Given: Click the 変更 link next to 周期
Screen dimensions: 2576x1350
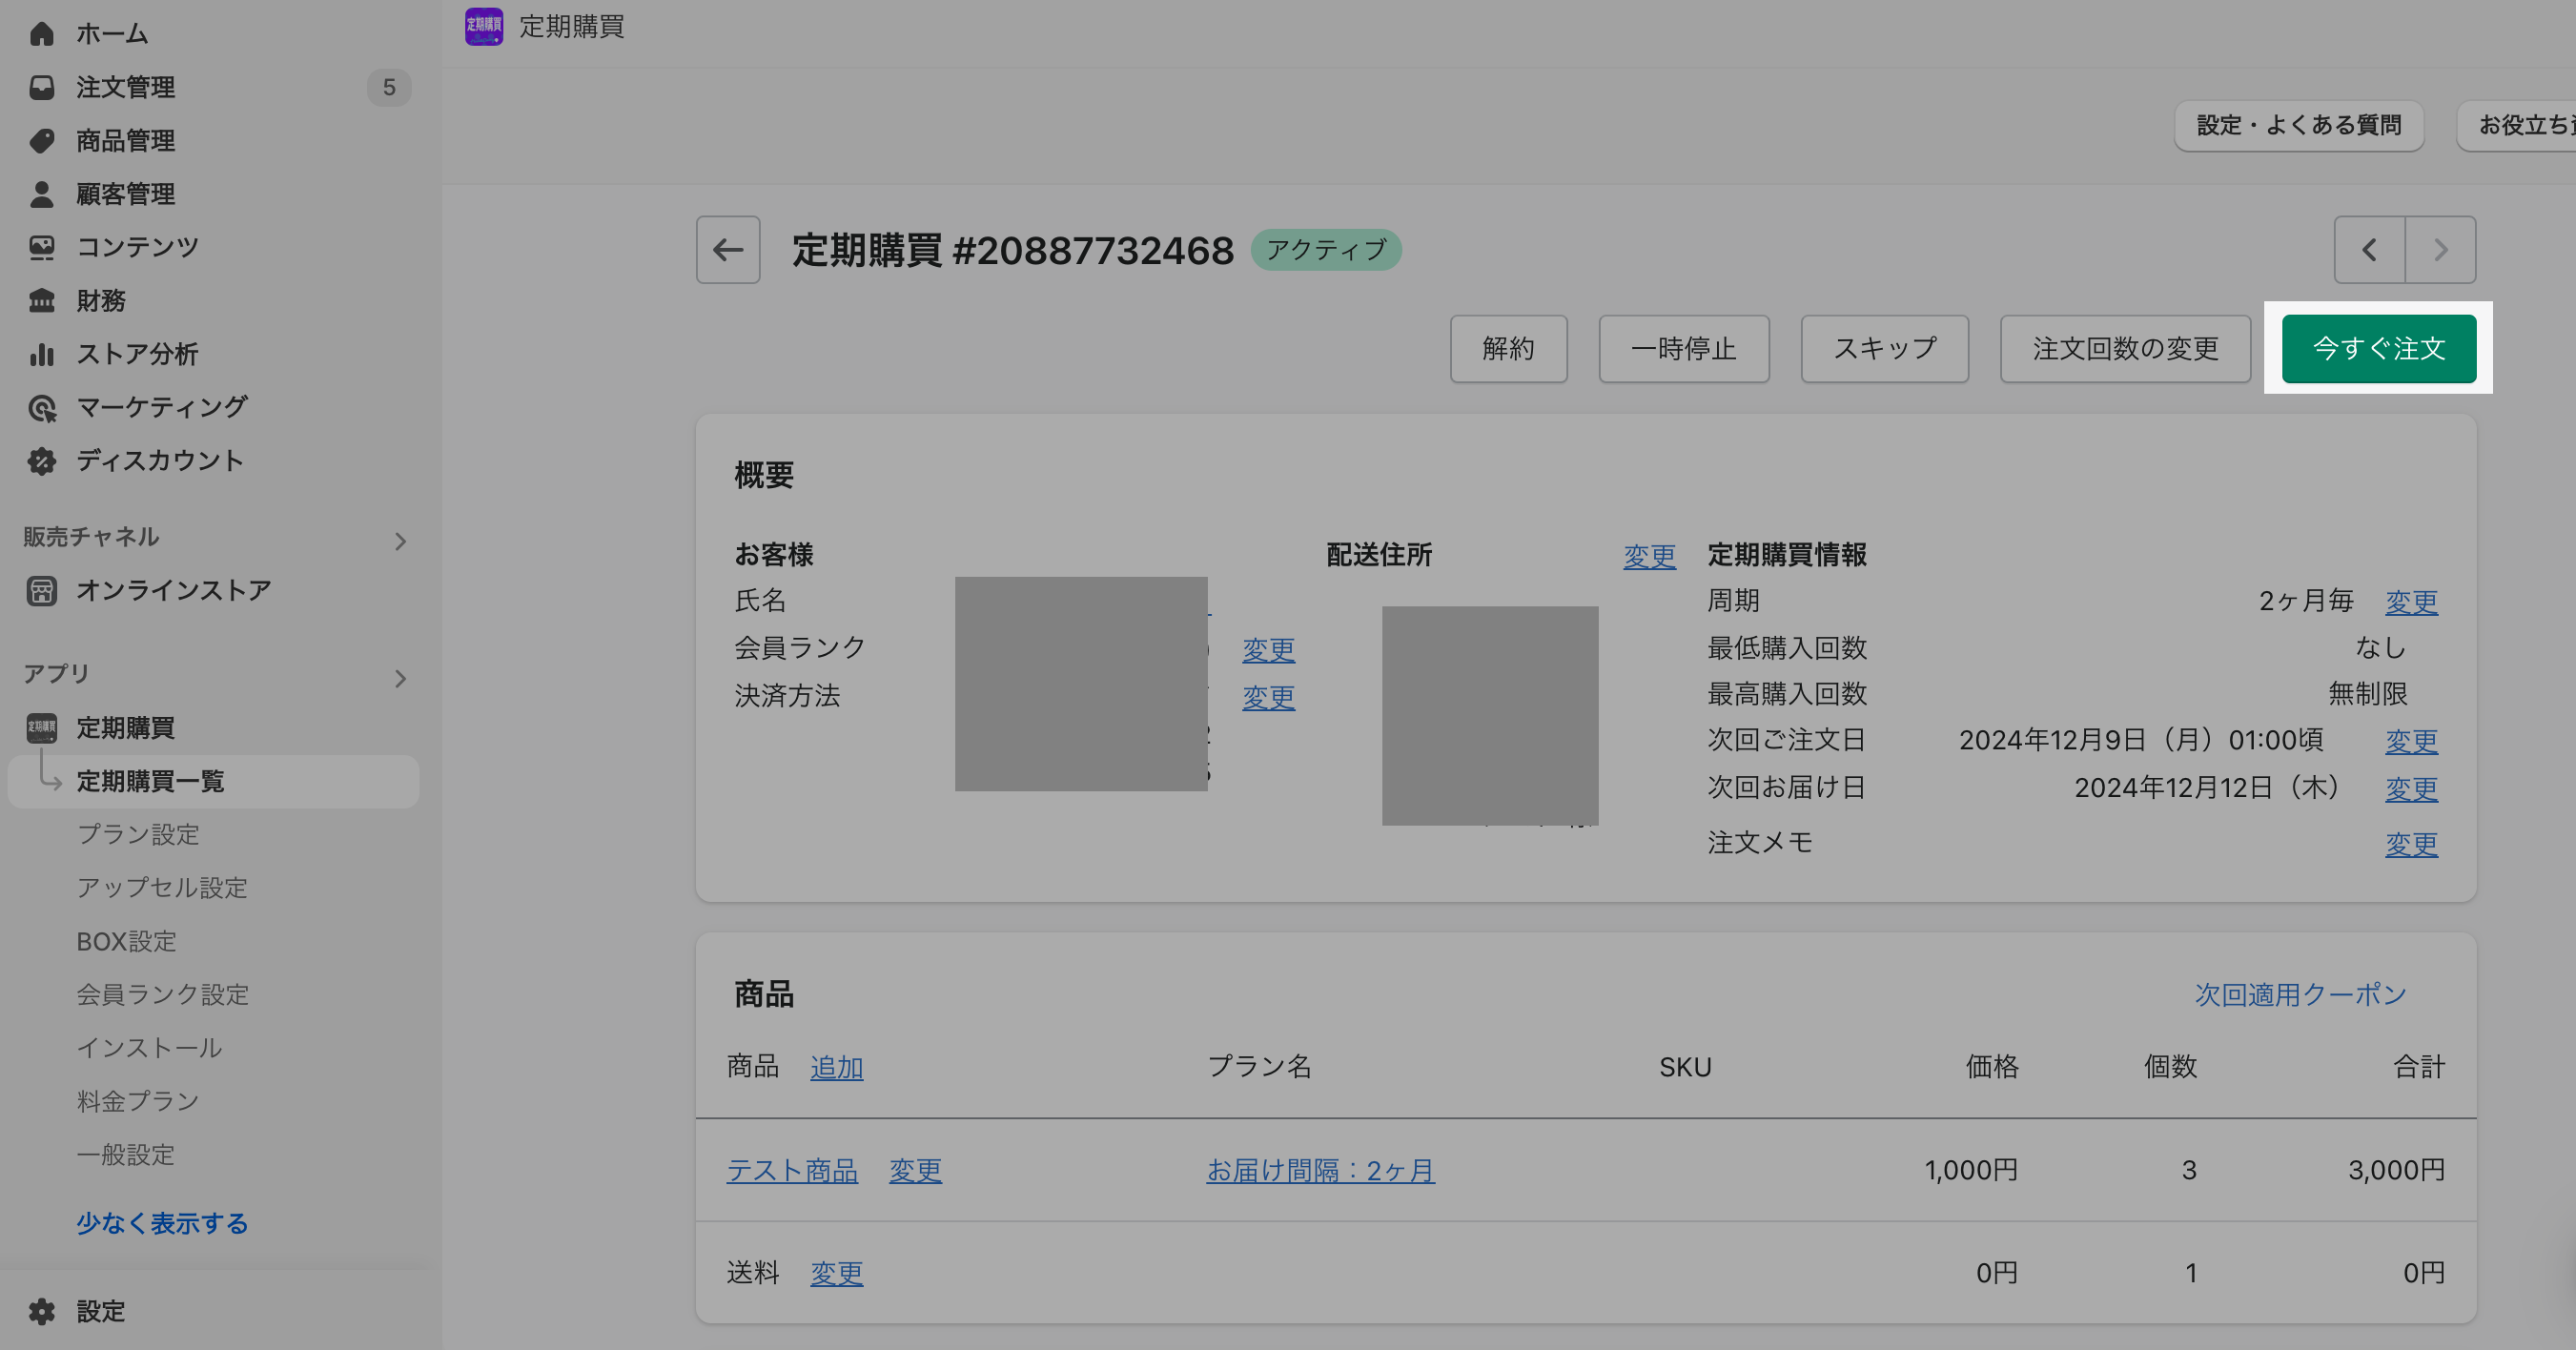Looking at the screenshot, I should pos(2410,601).
